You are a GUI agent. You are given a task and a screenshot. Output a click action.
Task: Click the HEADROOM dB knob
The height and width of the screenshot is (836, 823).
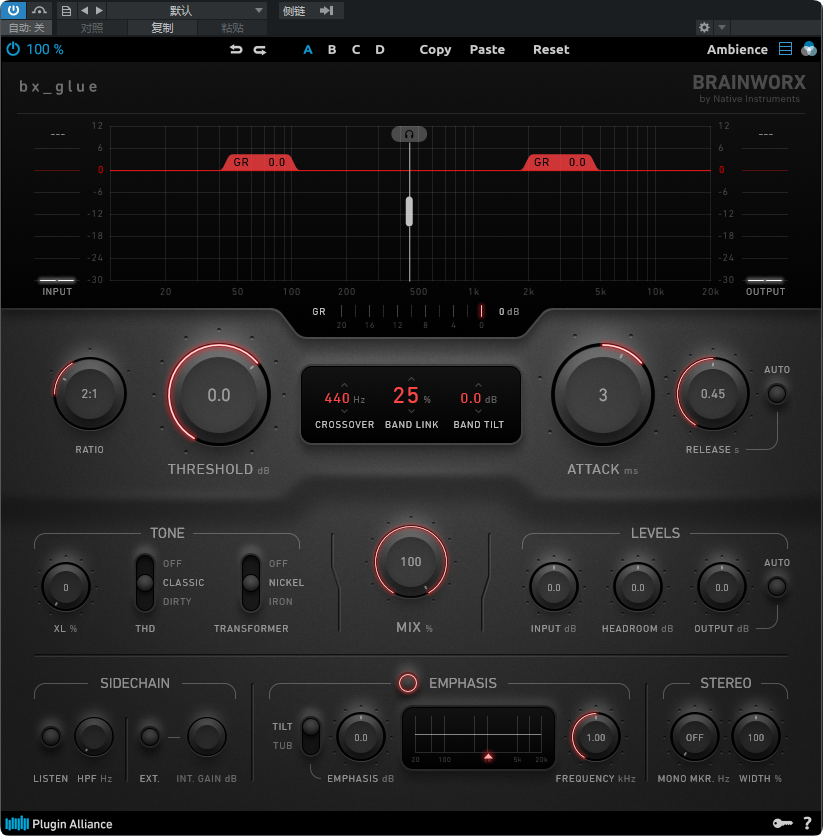[638, 587]
